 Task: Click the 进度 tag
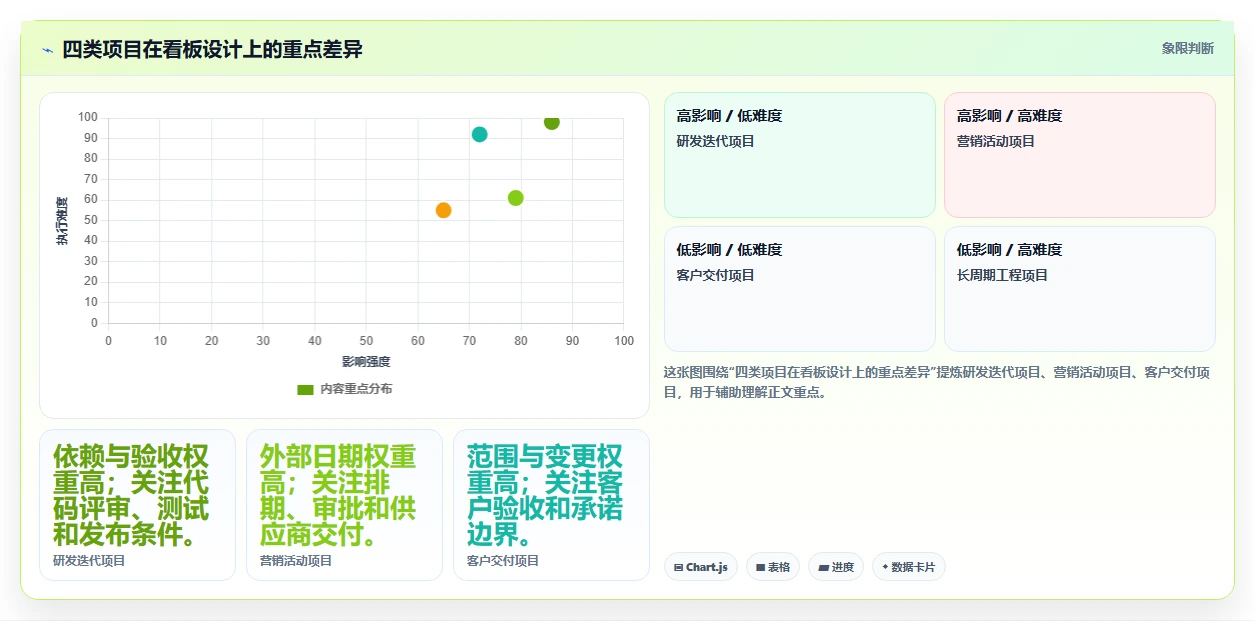[x=836, y=567]
